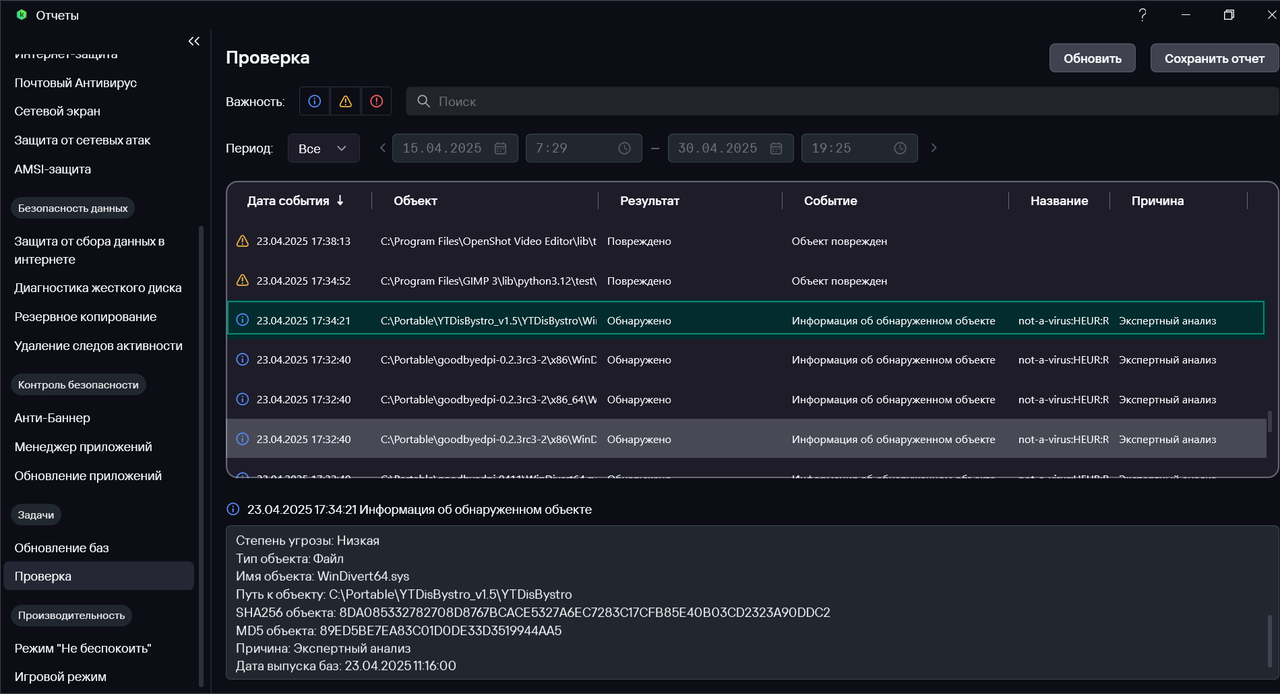Open the help question mark icon
The image size is (1280, 694).
point(1142,15)
